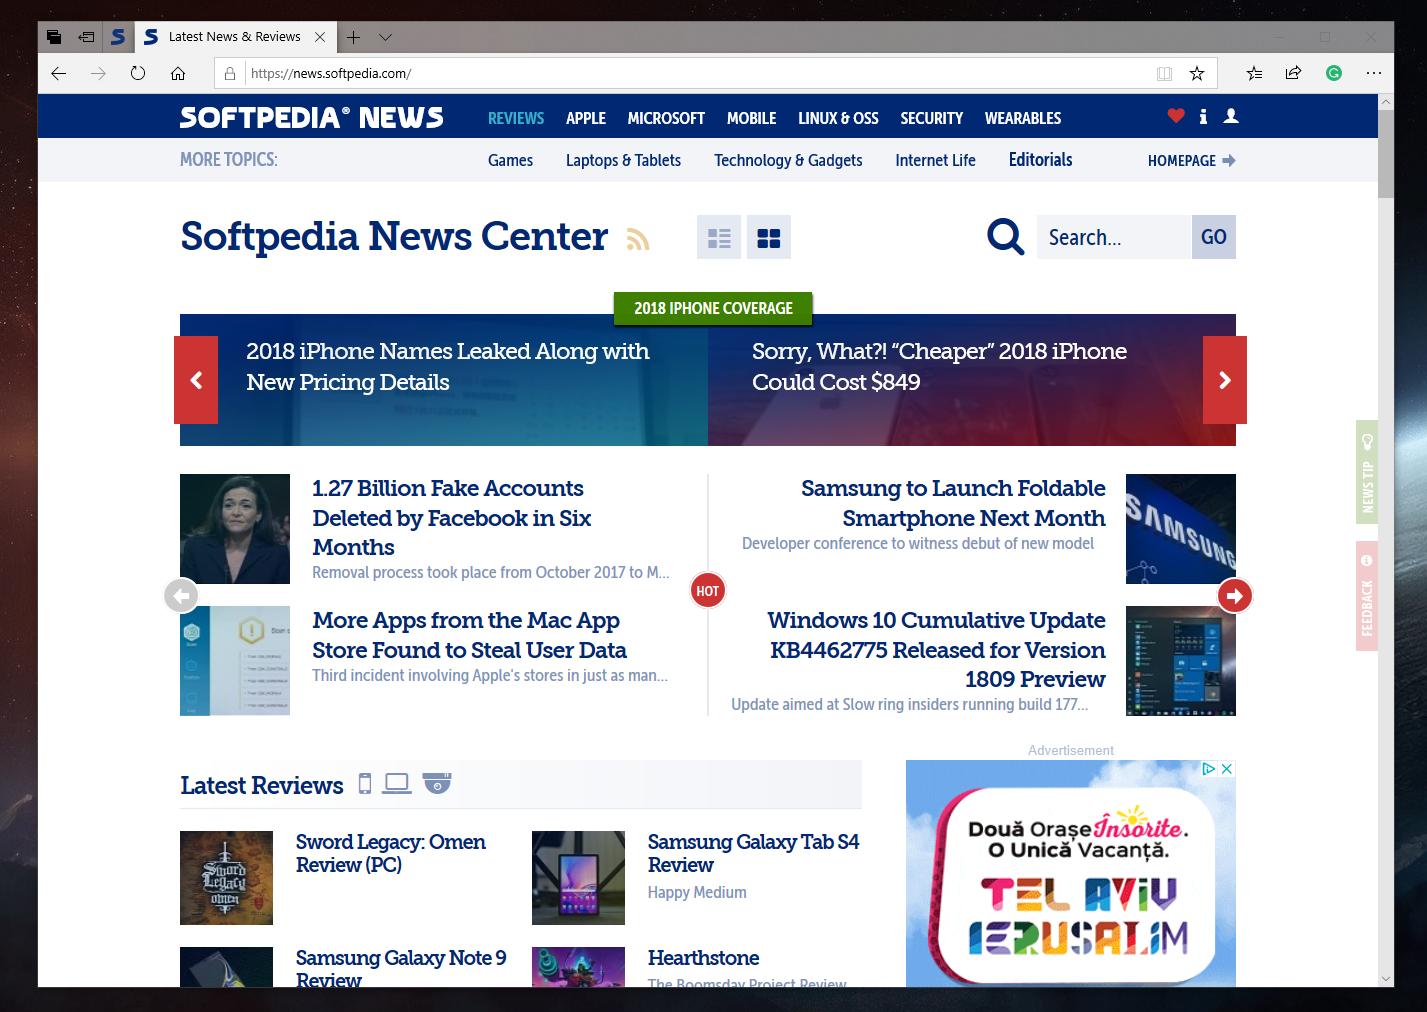This screenshot has height=1012, width=1427.
Task: Show next slide with red right arrow
Action: (1225, 380)
